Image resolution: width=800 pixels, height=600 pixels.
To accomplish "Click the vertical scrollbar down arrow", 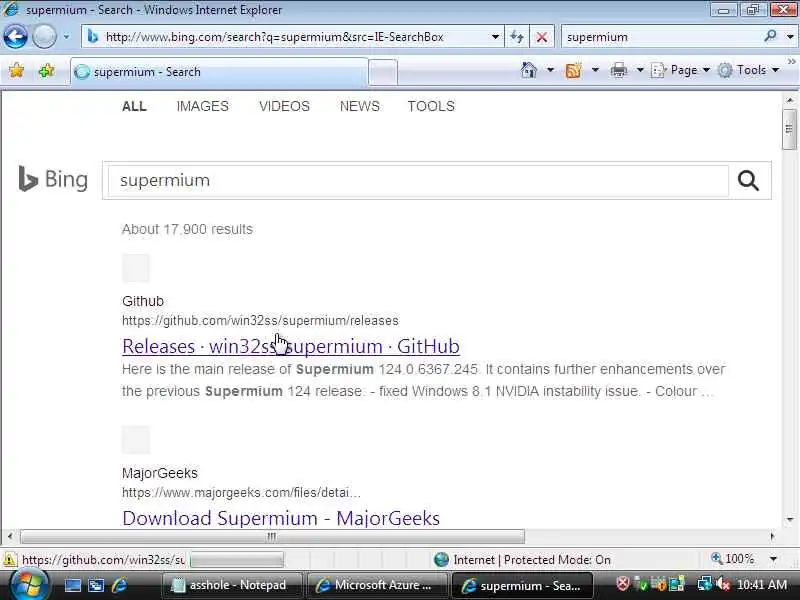I will tap(790, 520).
